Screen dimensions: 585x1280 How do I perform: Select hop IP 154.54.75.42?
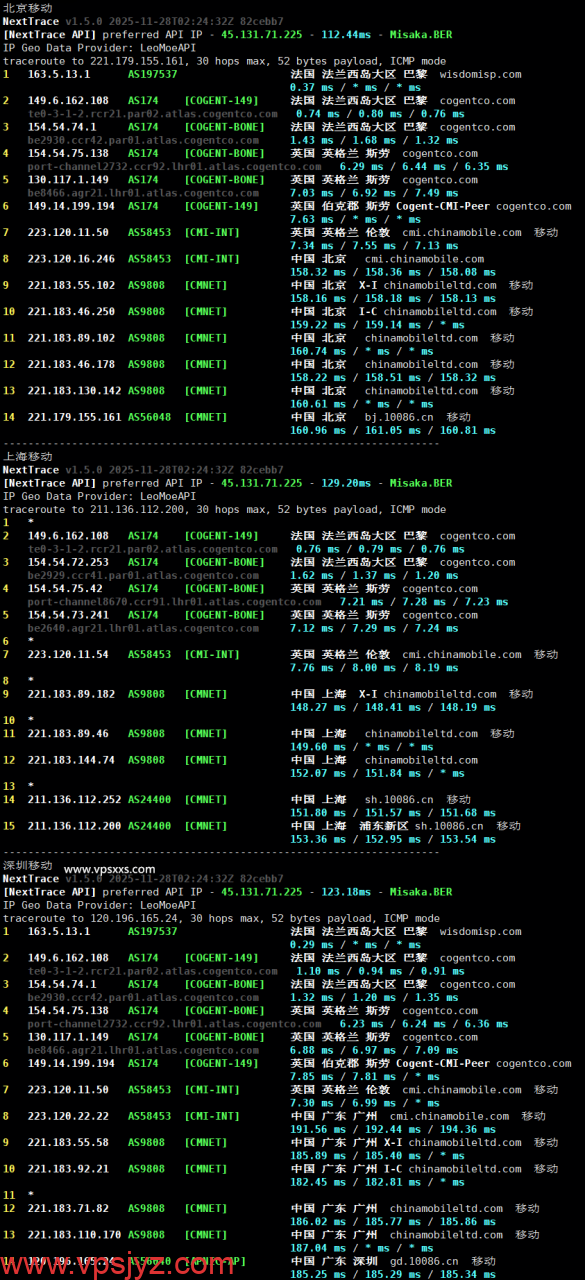(x=65, y=589)
